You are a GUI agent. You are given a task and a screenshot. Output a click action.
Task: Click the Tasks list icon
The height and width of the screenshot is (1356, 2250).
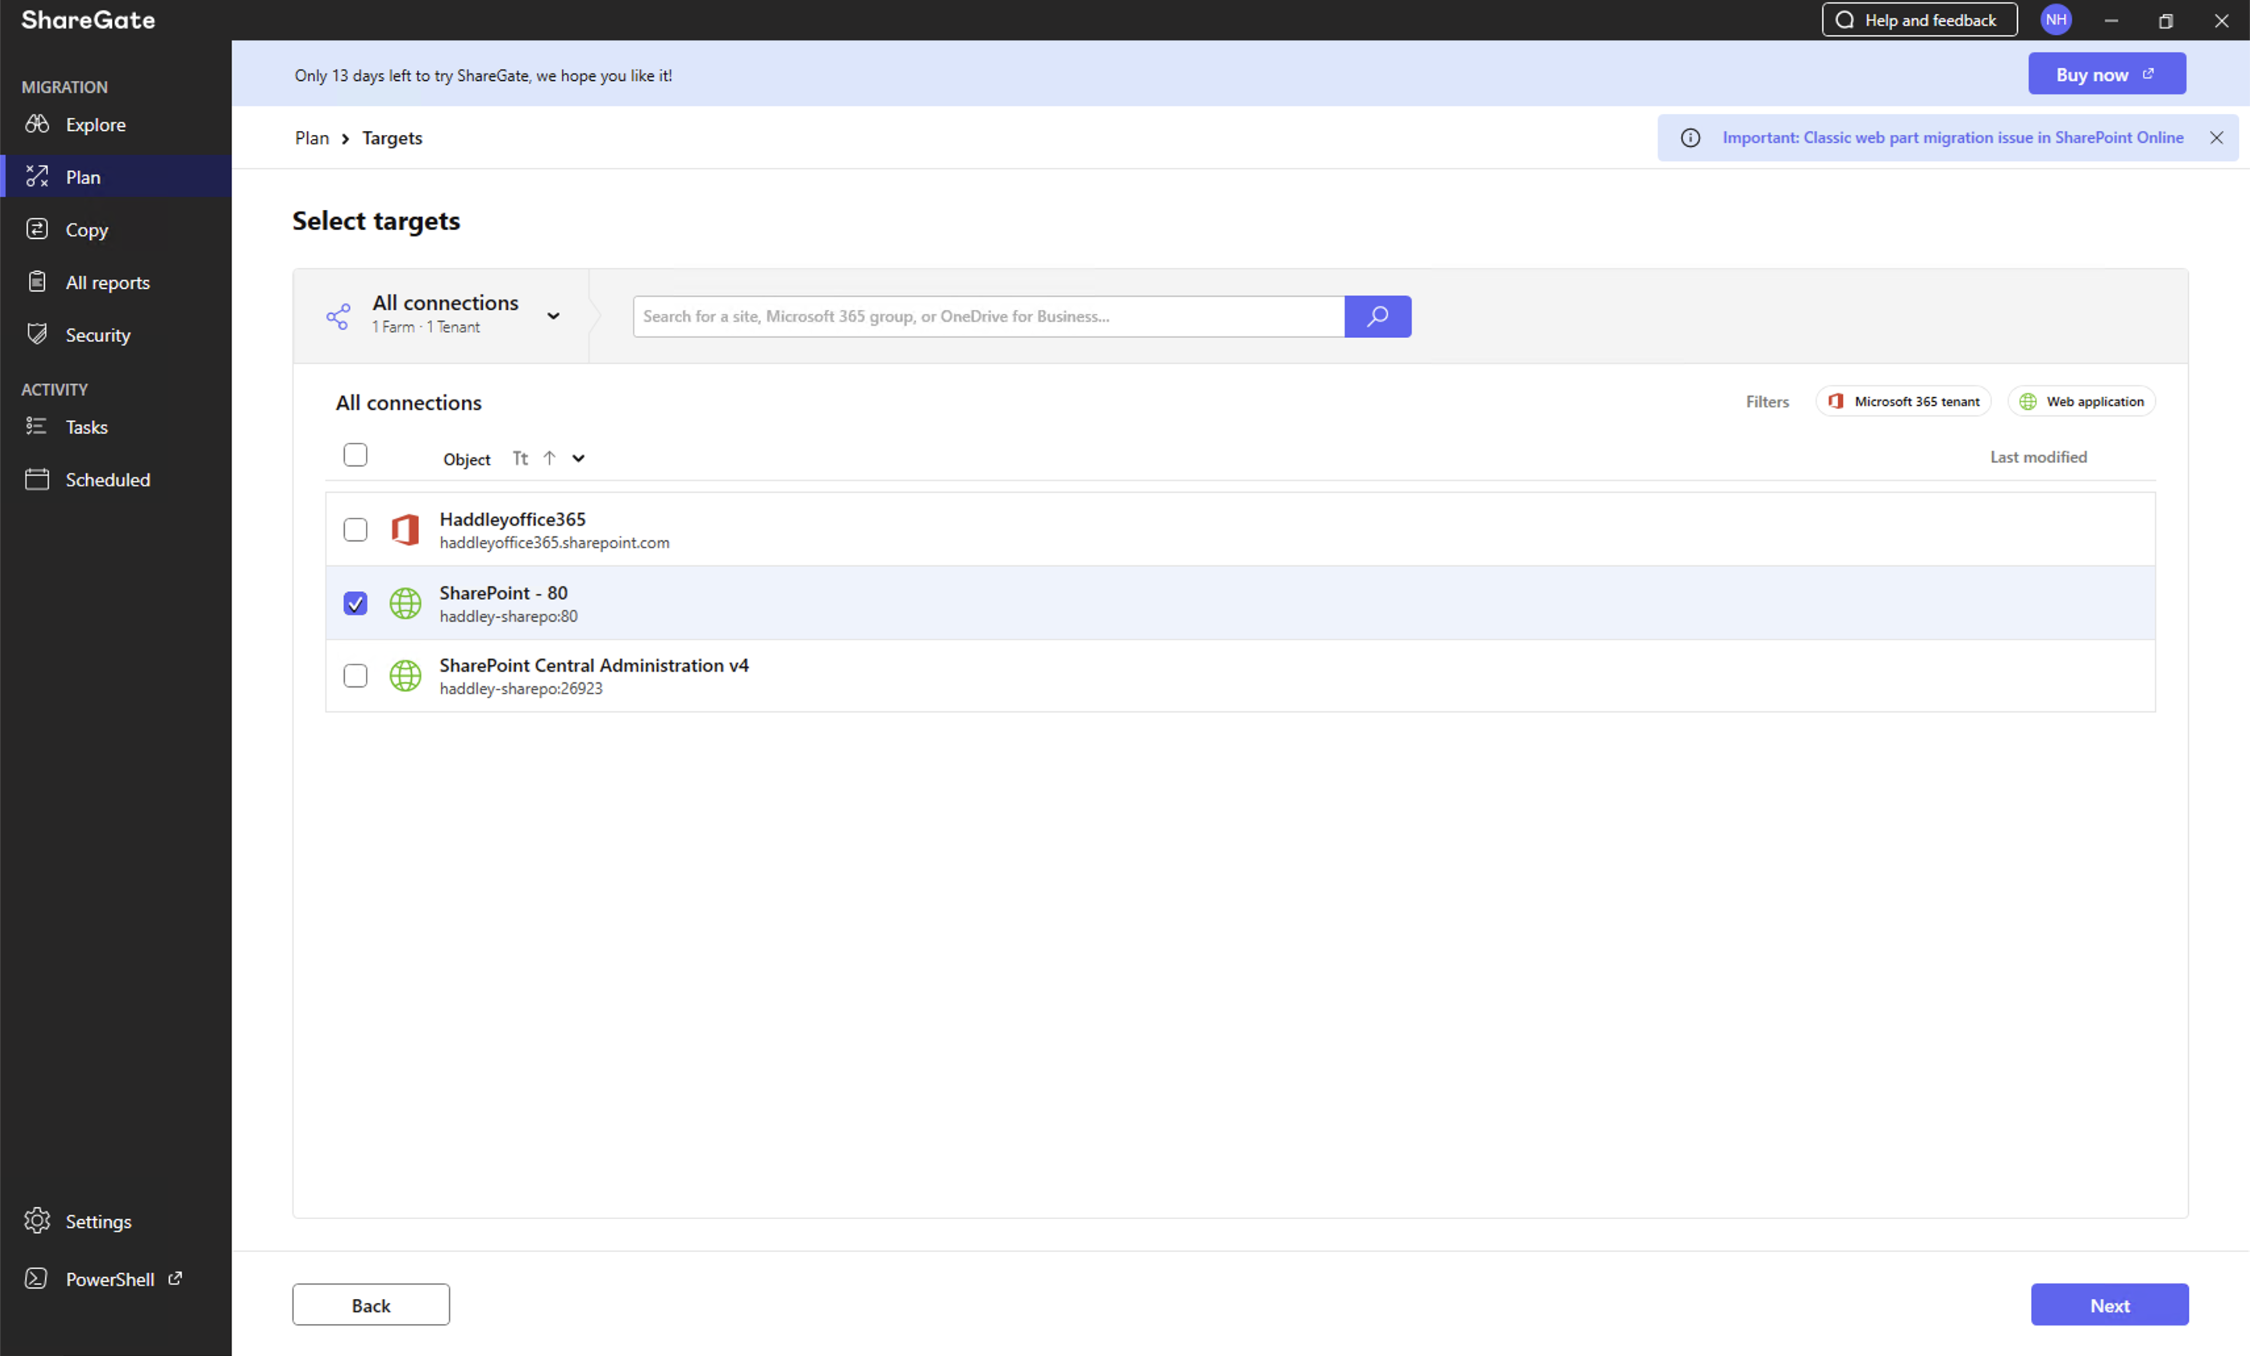point(37,426)
